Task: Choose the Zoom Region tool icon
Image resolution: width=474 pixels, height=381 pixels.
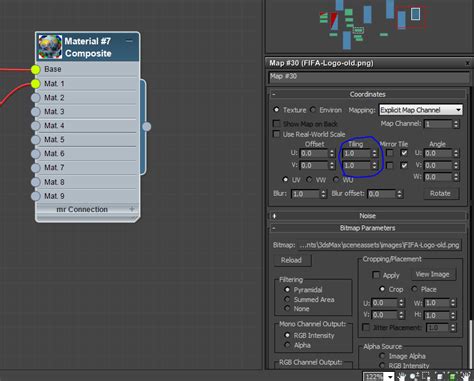Action: point(426,377)
